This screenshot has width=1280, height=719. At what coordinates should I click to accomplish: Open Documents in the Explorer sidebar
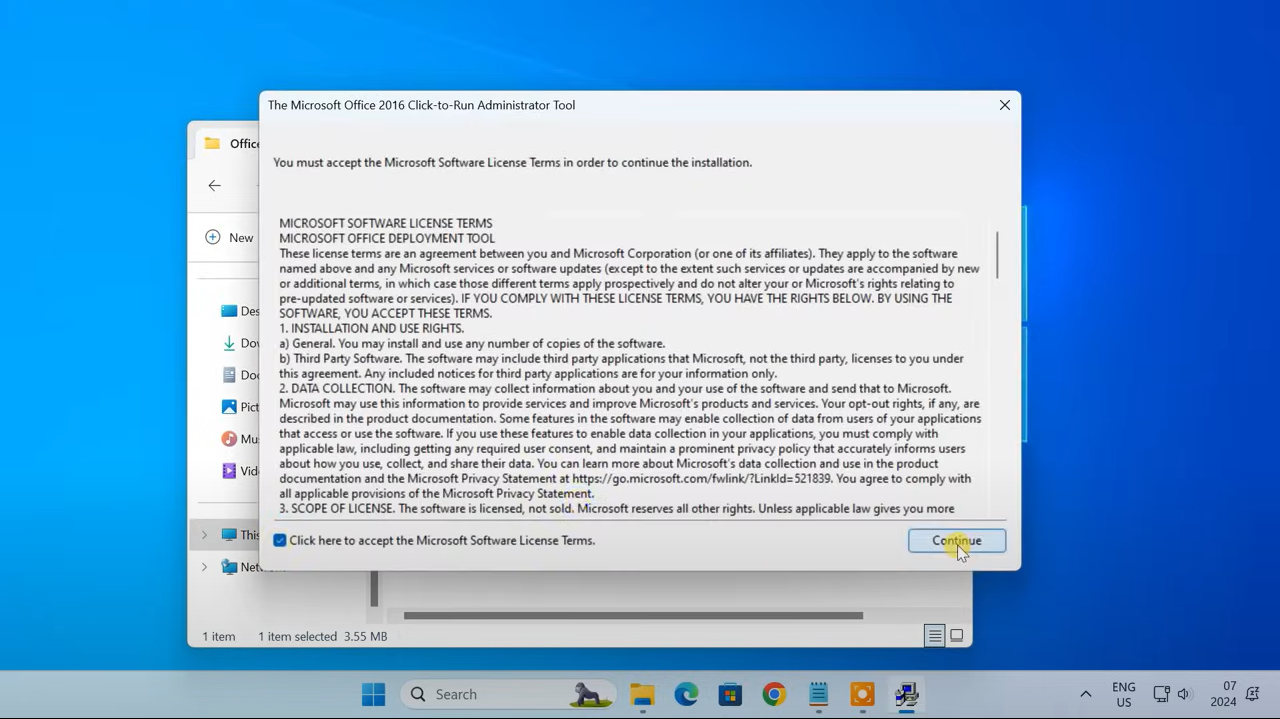point(240,375)
